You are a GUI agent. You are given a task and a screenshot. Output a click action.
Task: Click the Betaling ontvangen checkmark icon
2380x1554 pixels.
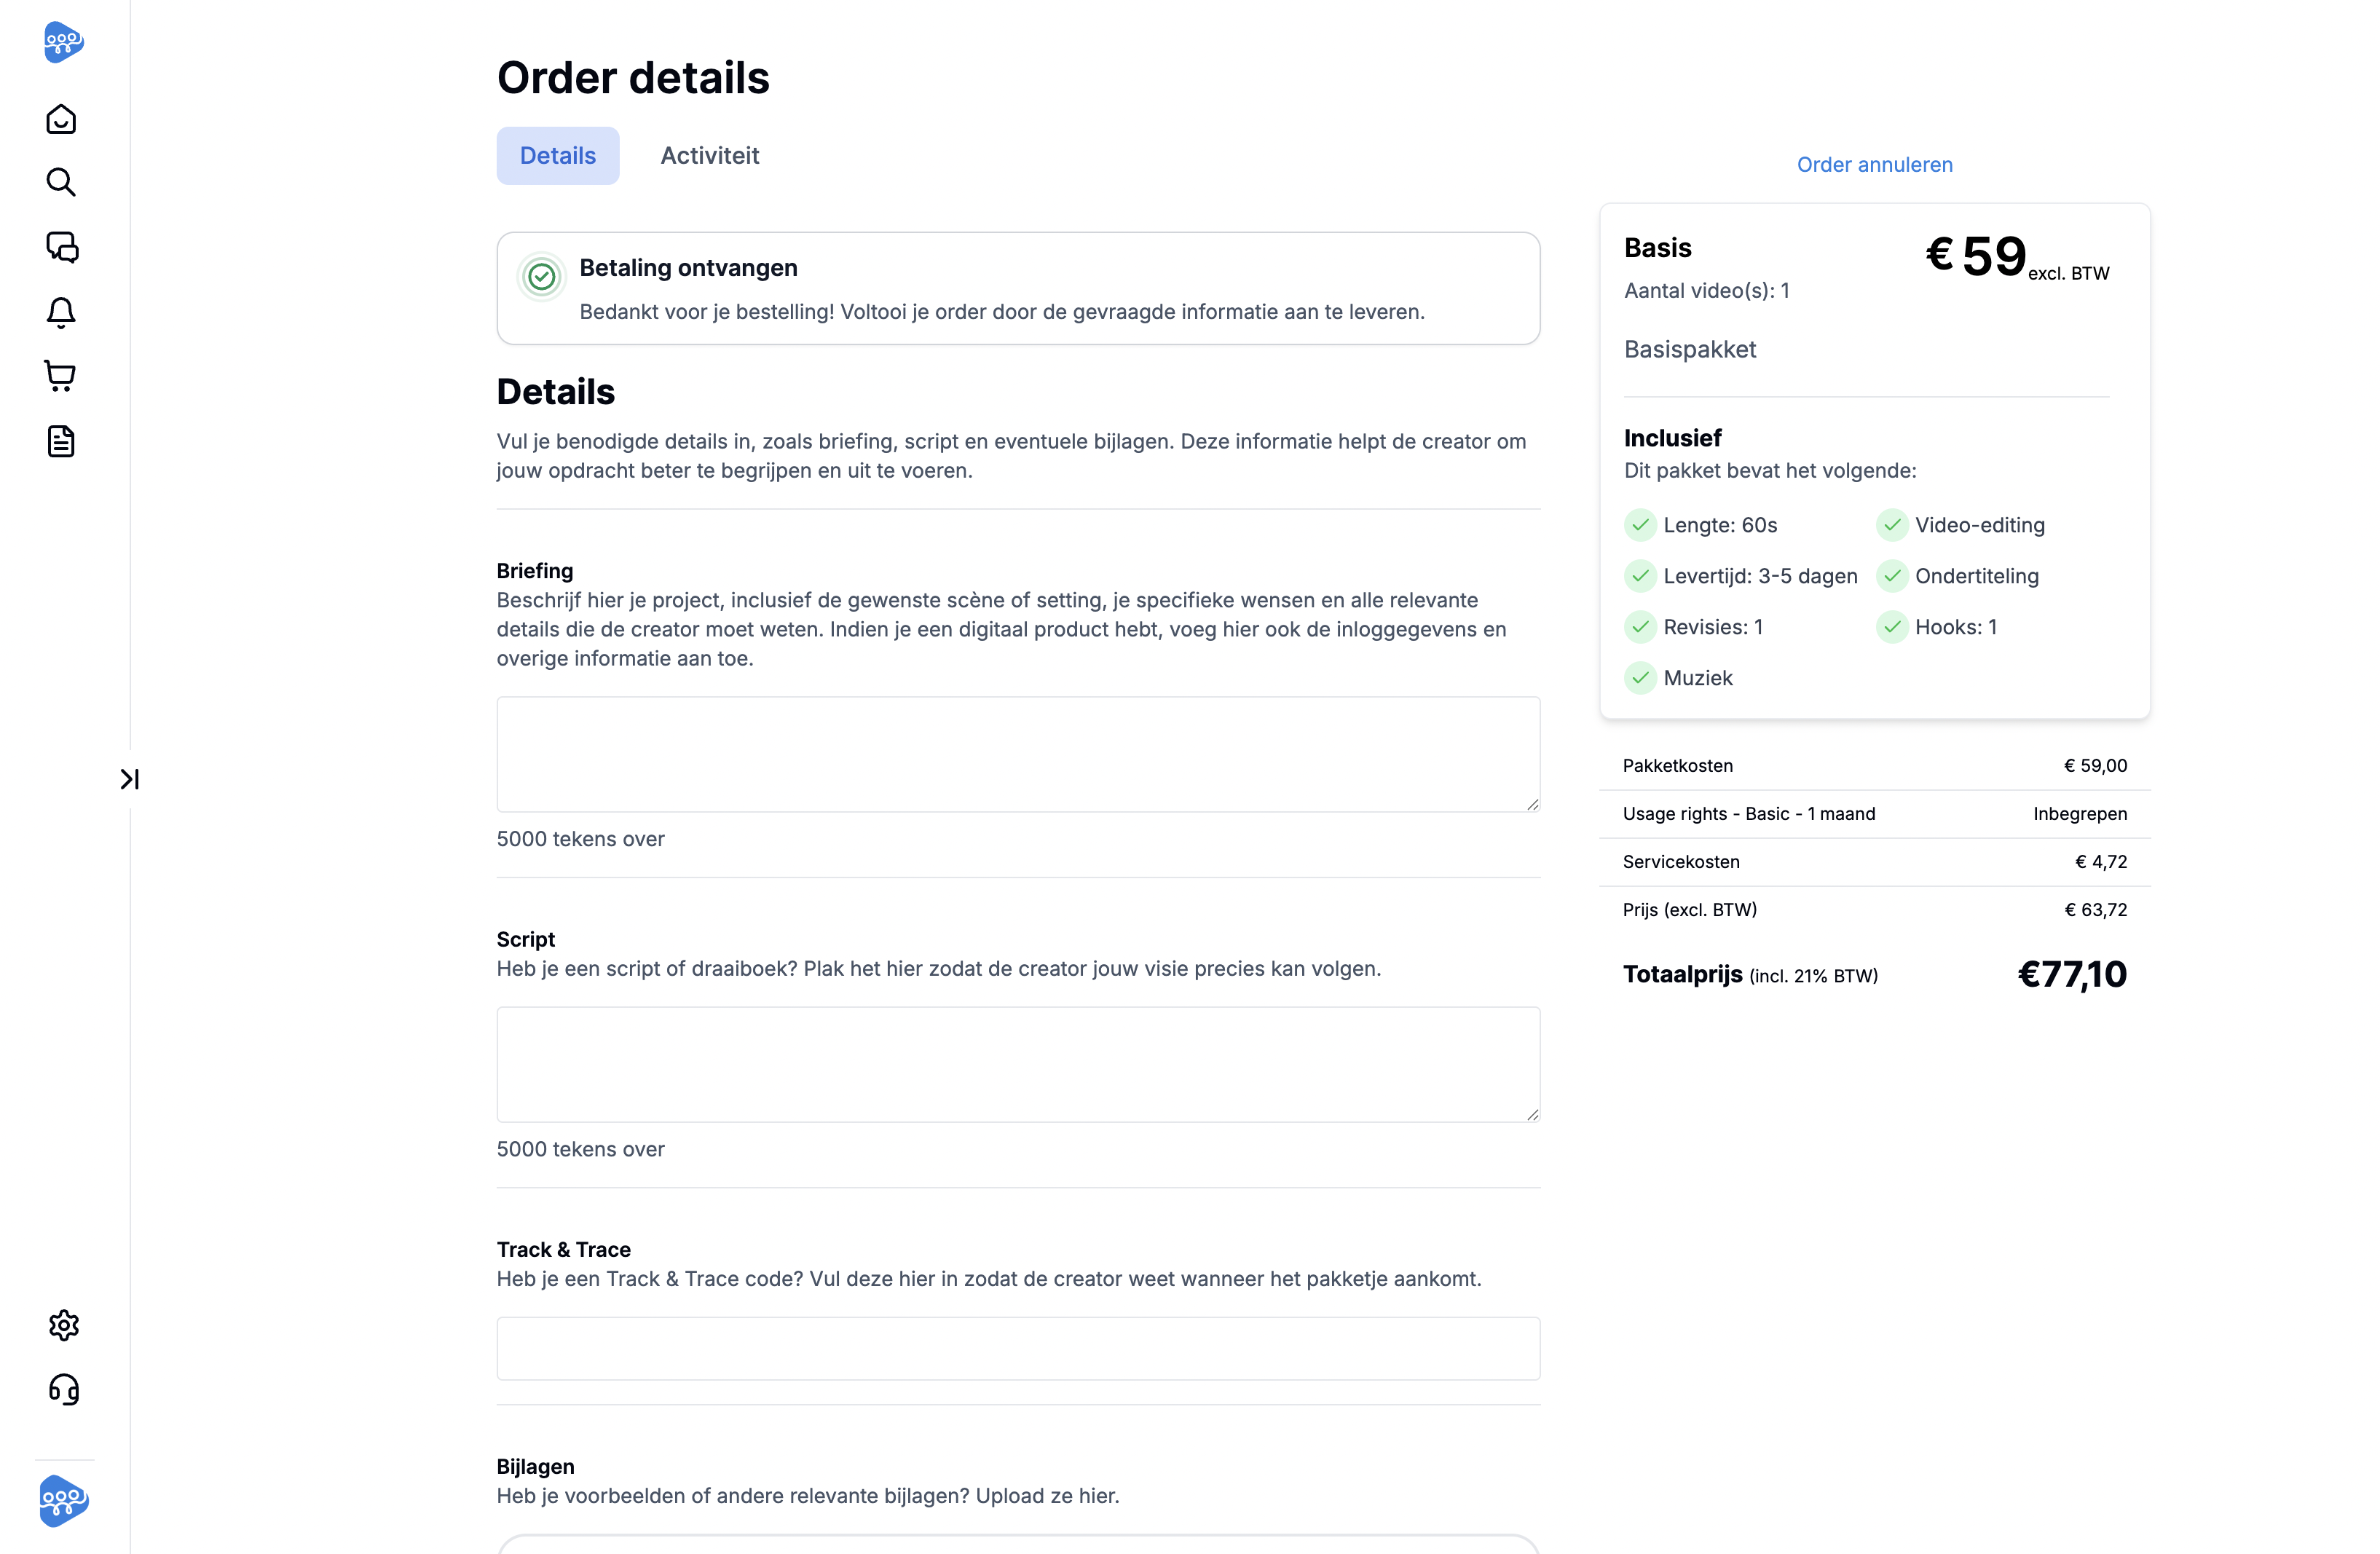(541, 276)
